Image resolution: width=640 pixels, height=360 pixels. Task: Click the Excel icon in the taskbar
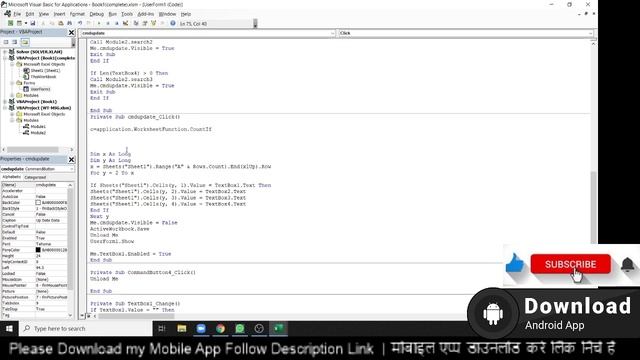279,329
